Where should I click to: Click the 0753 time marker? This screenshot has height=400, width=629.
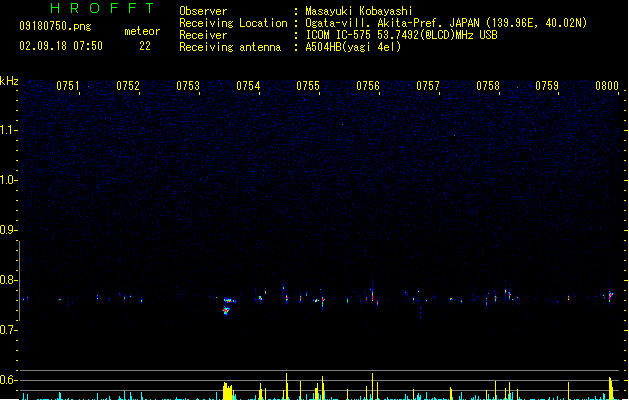188,86
